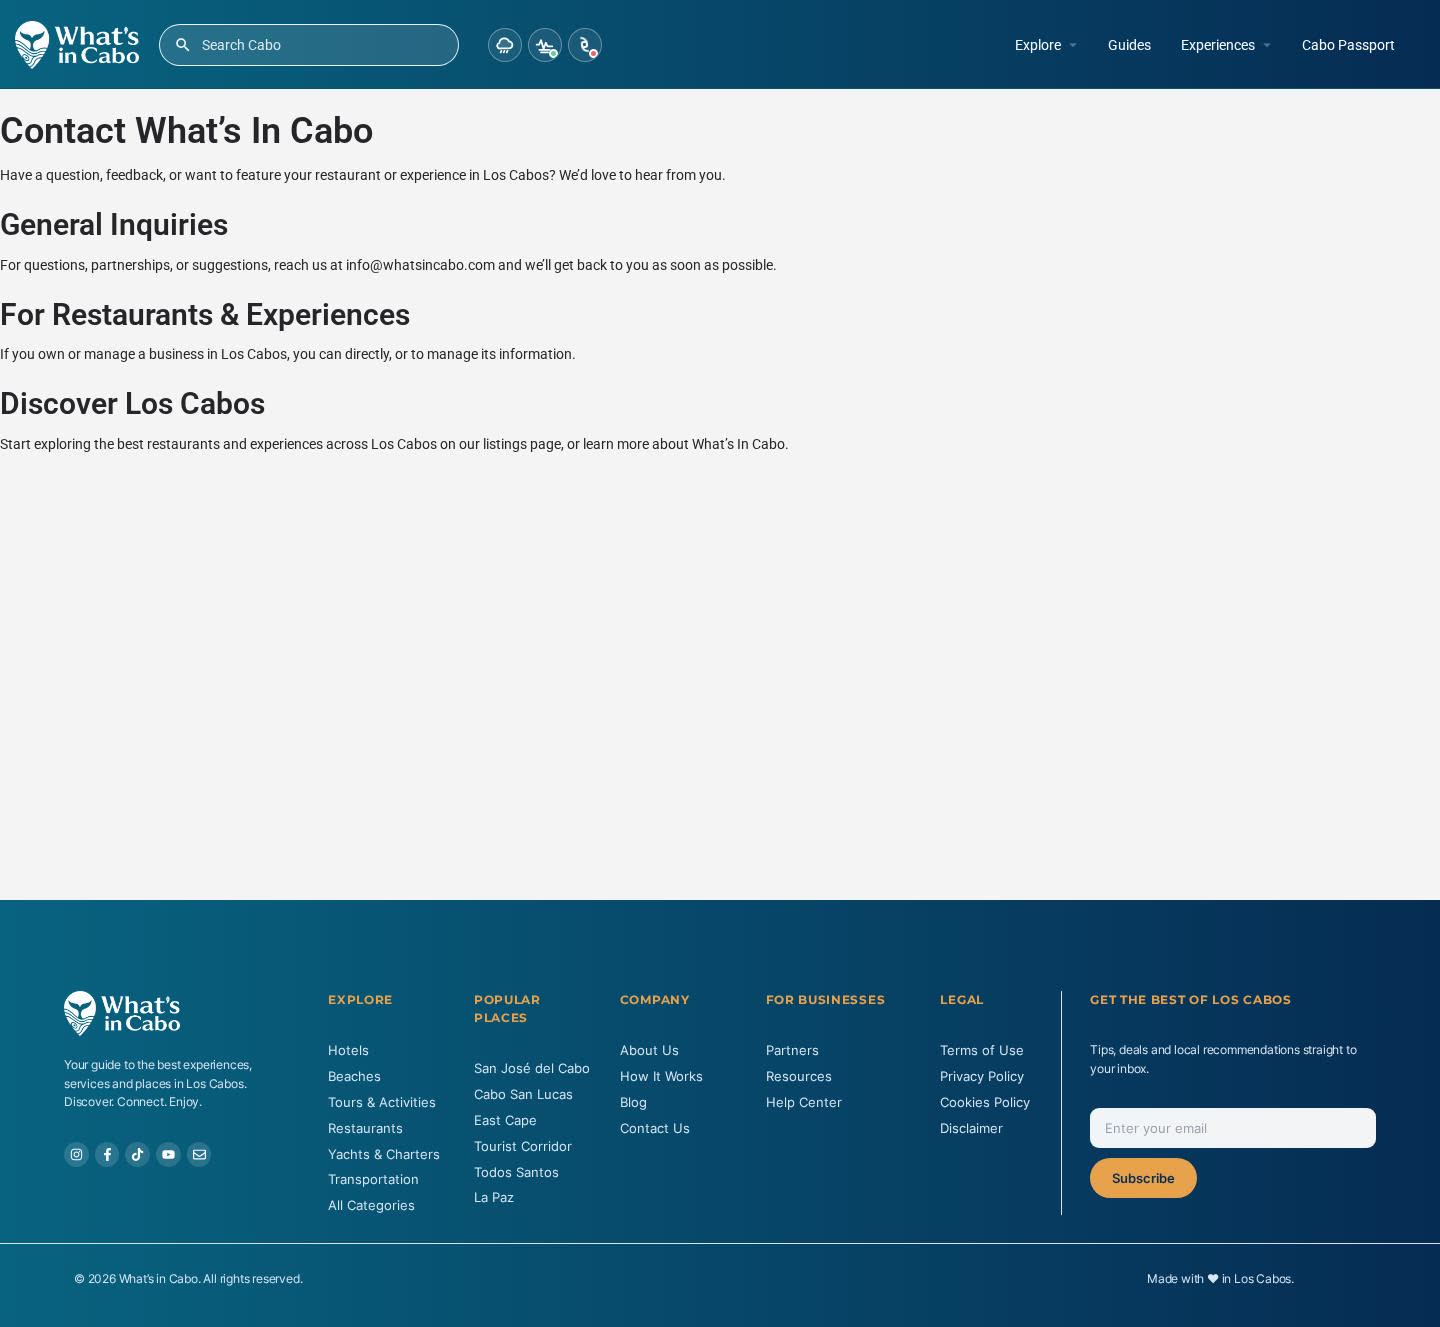Expand the Experiences dropdown in the navbar

1226,45
